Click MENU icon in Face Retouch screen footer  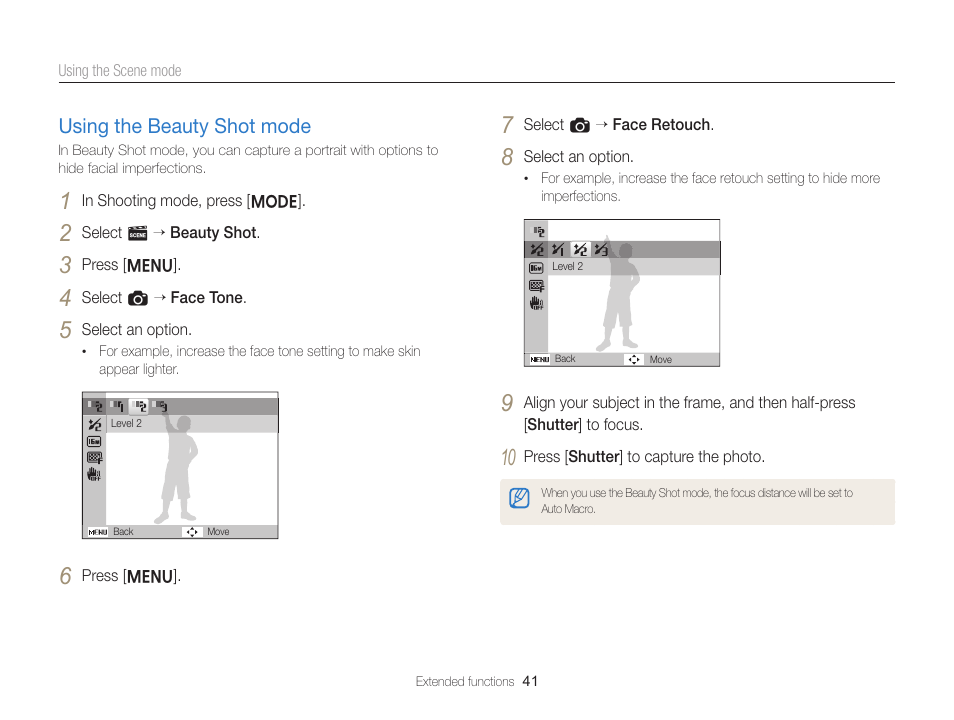coord(540,360)
